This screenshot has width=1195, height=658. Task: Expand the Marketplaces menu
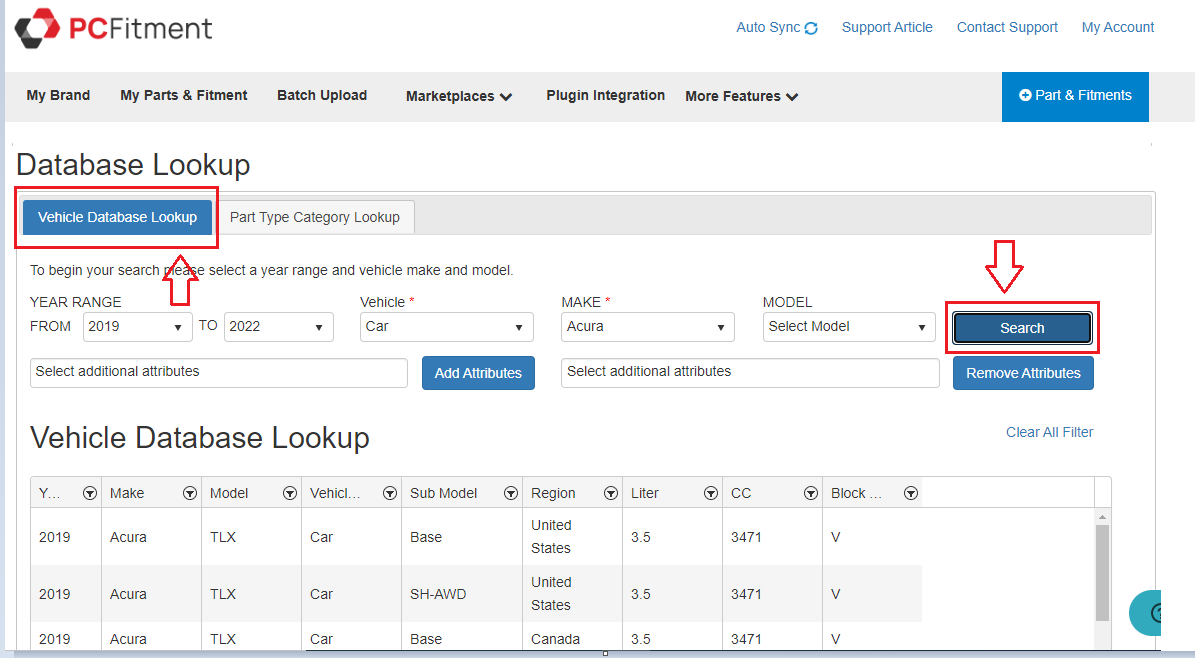[x=458, y=96]
